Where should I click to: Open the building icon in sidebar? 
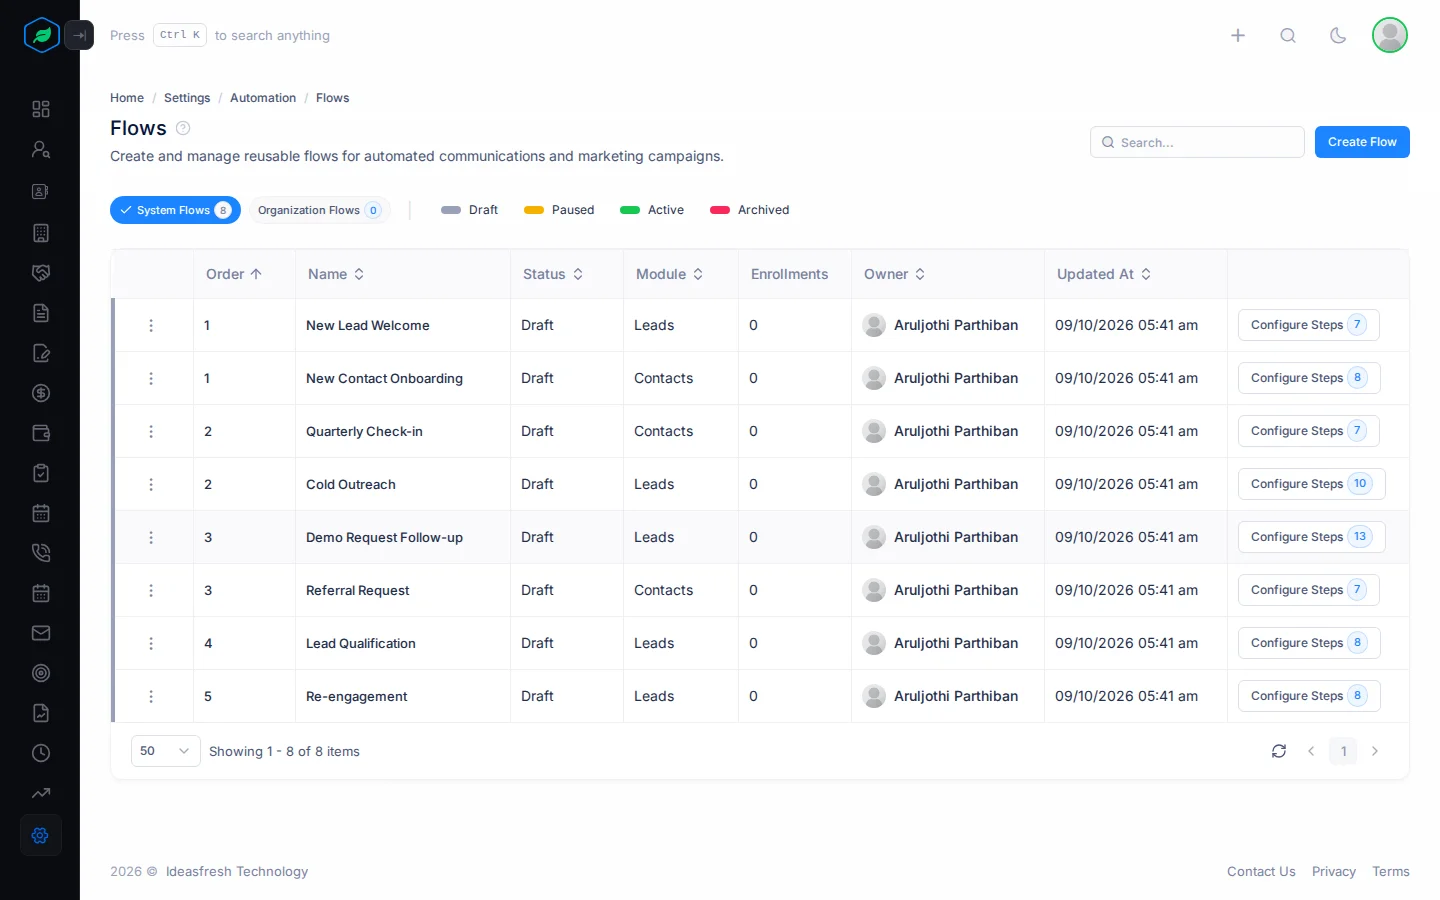(x=41, y=233)
